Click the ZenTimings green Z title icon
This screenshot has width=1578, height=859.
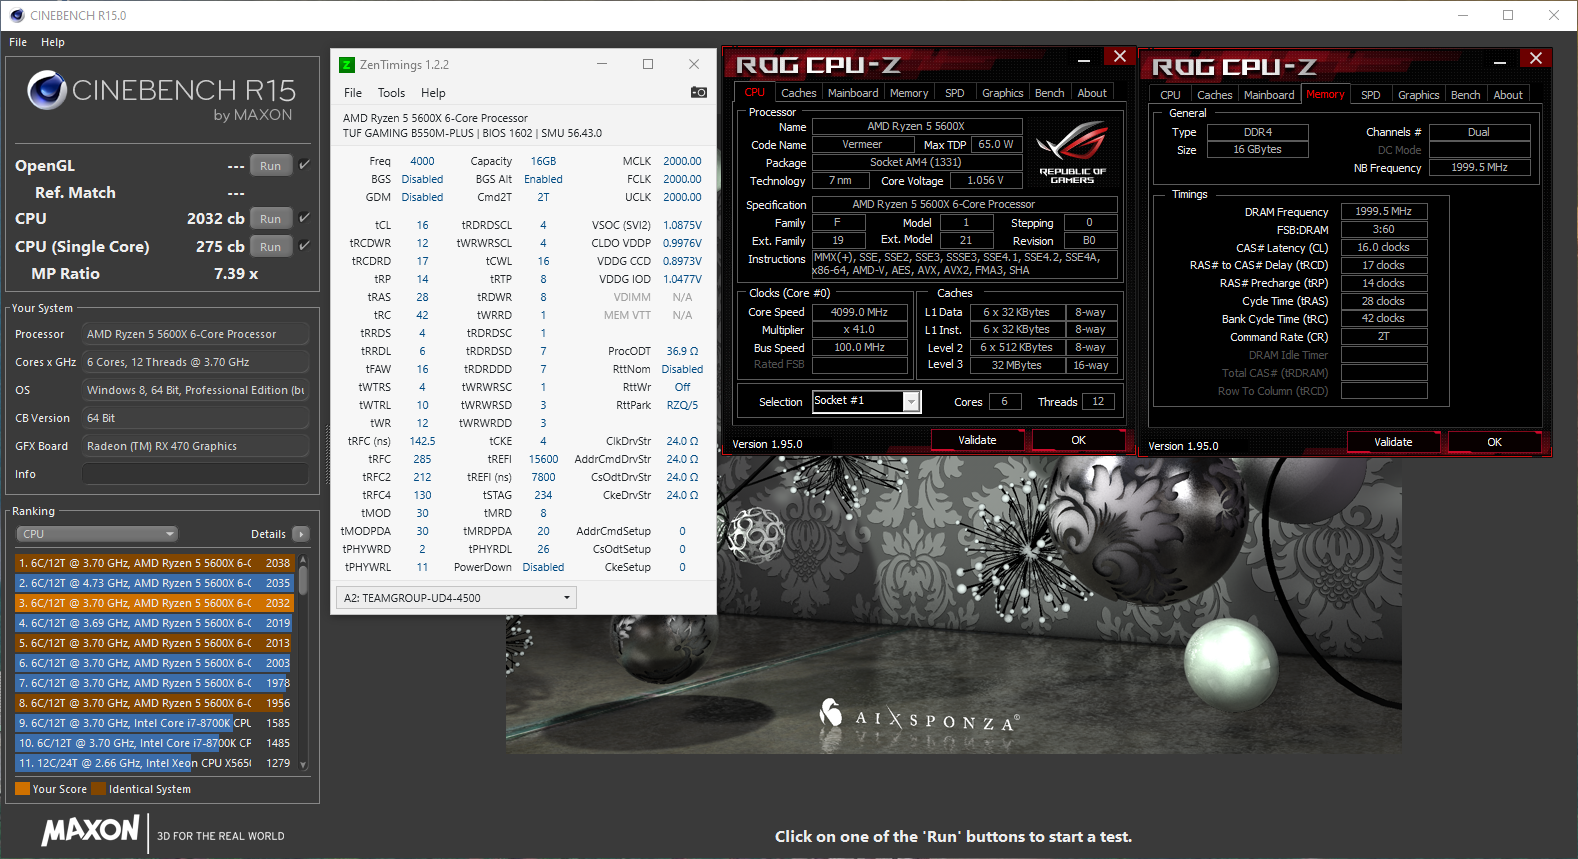347,64
